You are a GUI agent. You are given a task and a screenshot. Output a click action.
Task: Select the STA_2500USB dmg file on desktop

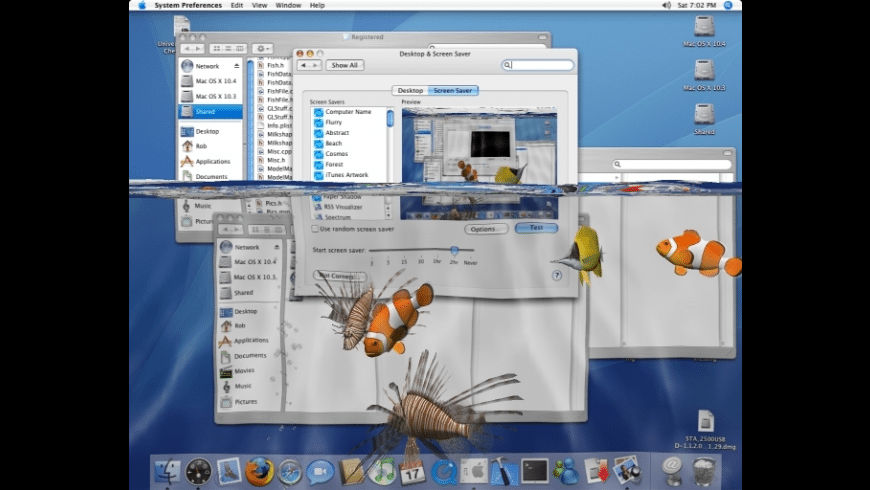pos(705,429)
